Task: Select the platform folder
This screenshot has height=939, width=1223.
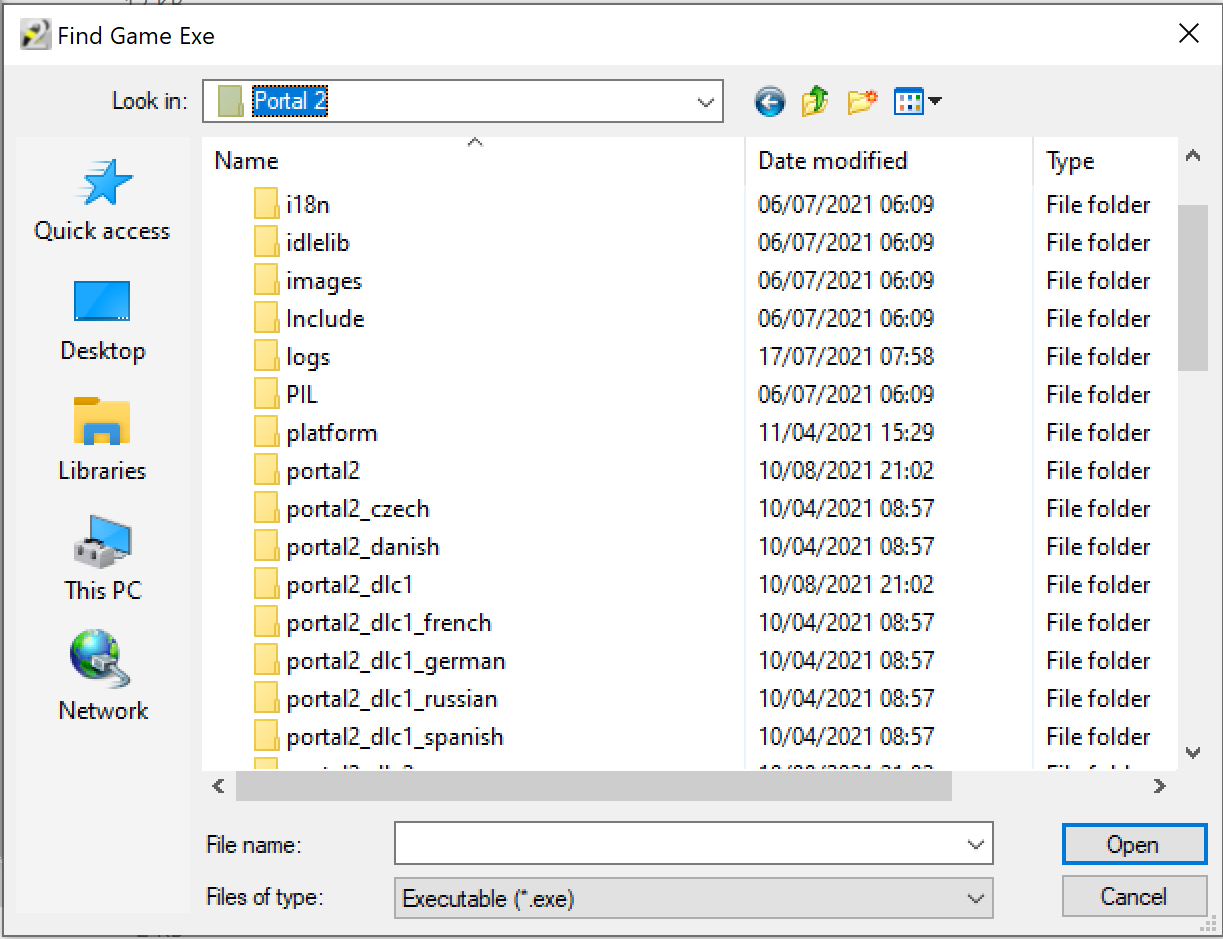Action: [x=331, y=433]
